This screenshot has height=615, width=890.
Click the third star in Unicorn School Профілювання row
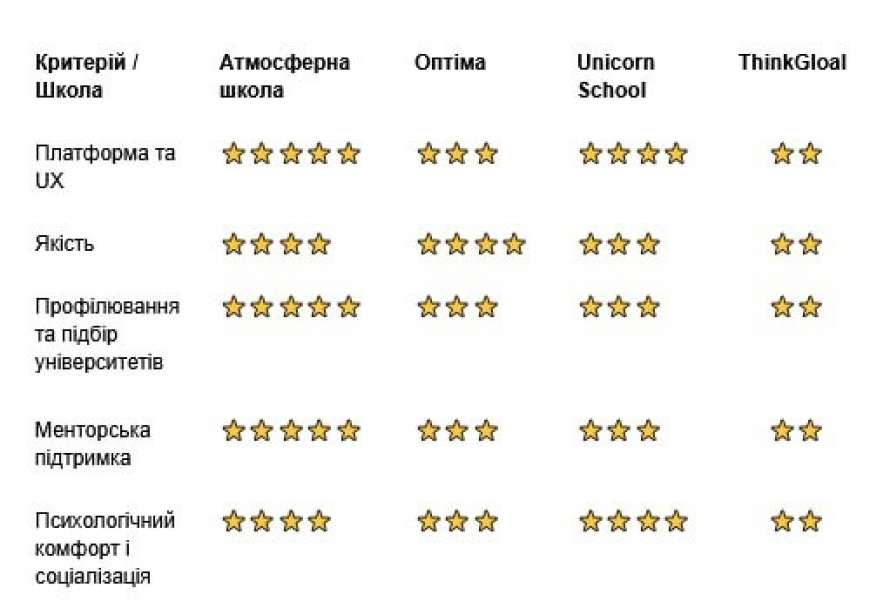pos(648,307)
